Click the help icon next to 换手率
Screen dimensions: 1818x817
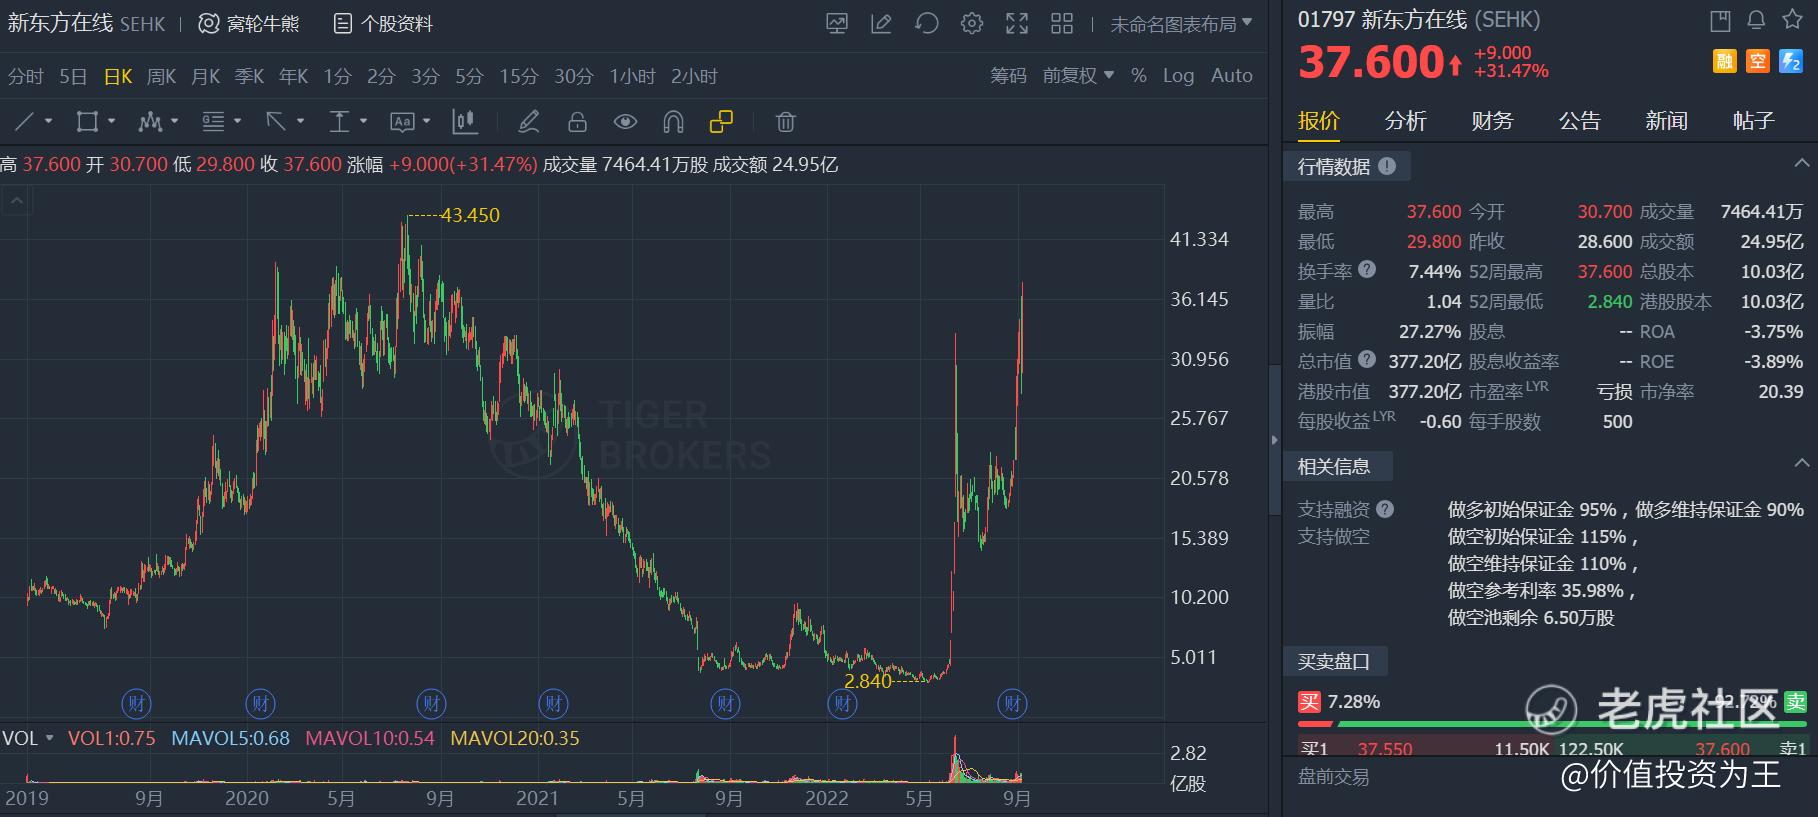pyautogui.click(x=1367, y=270)
